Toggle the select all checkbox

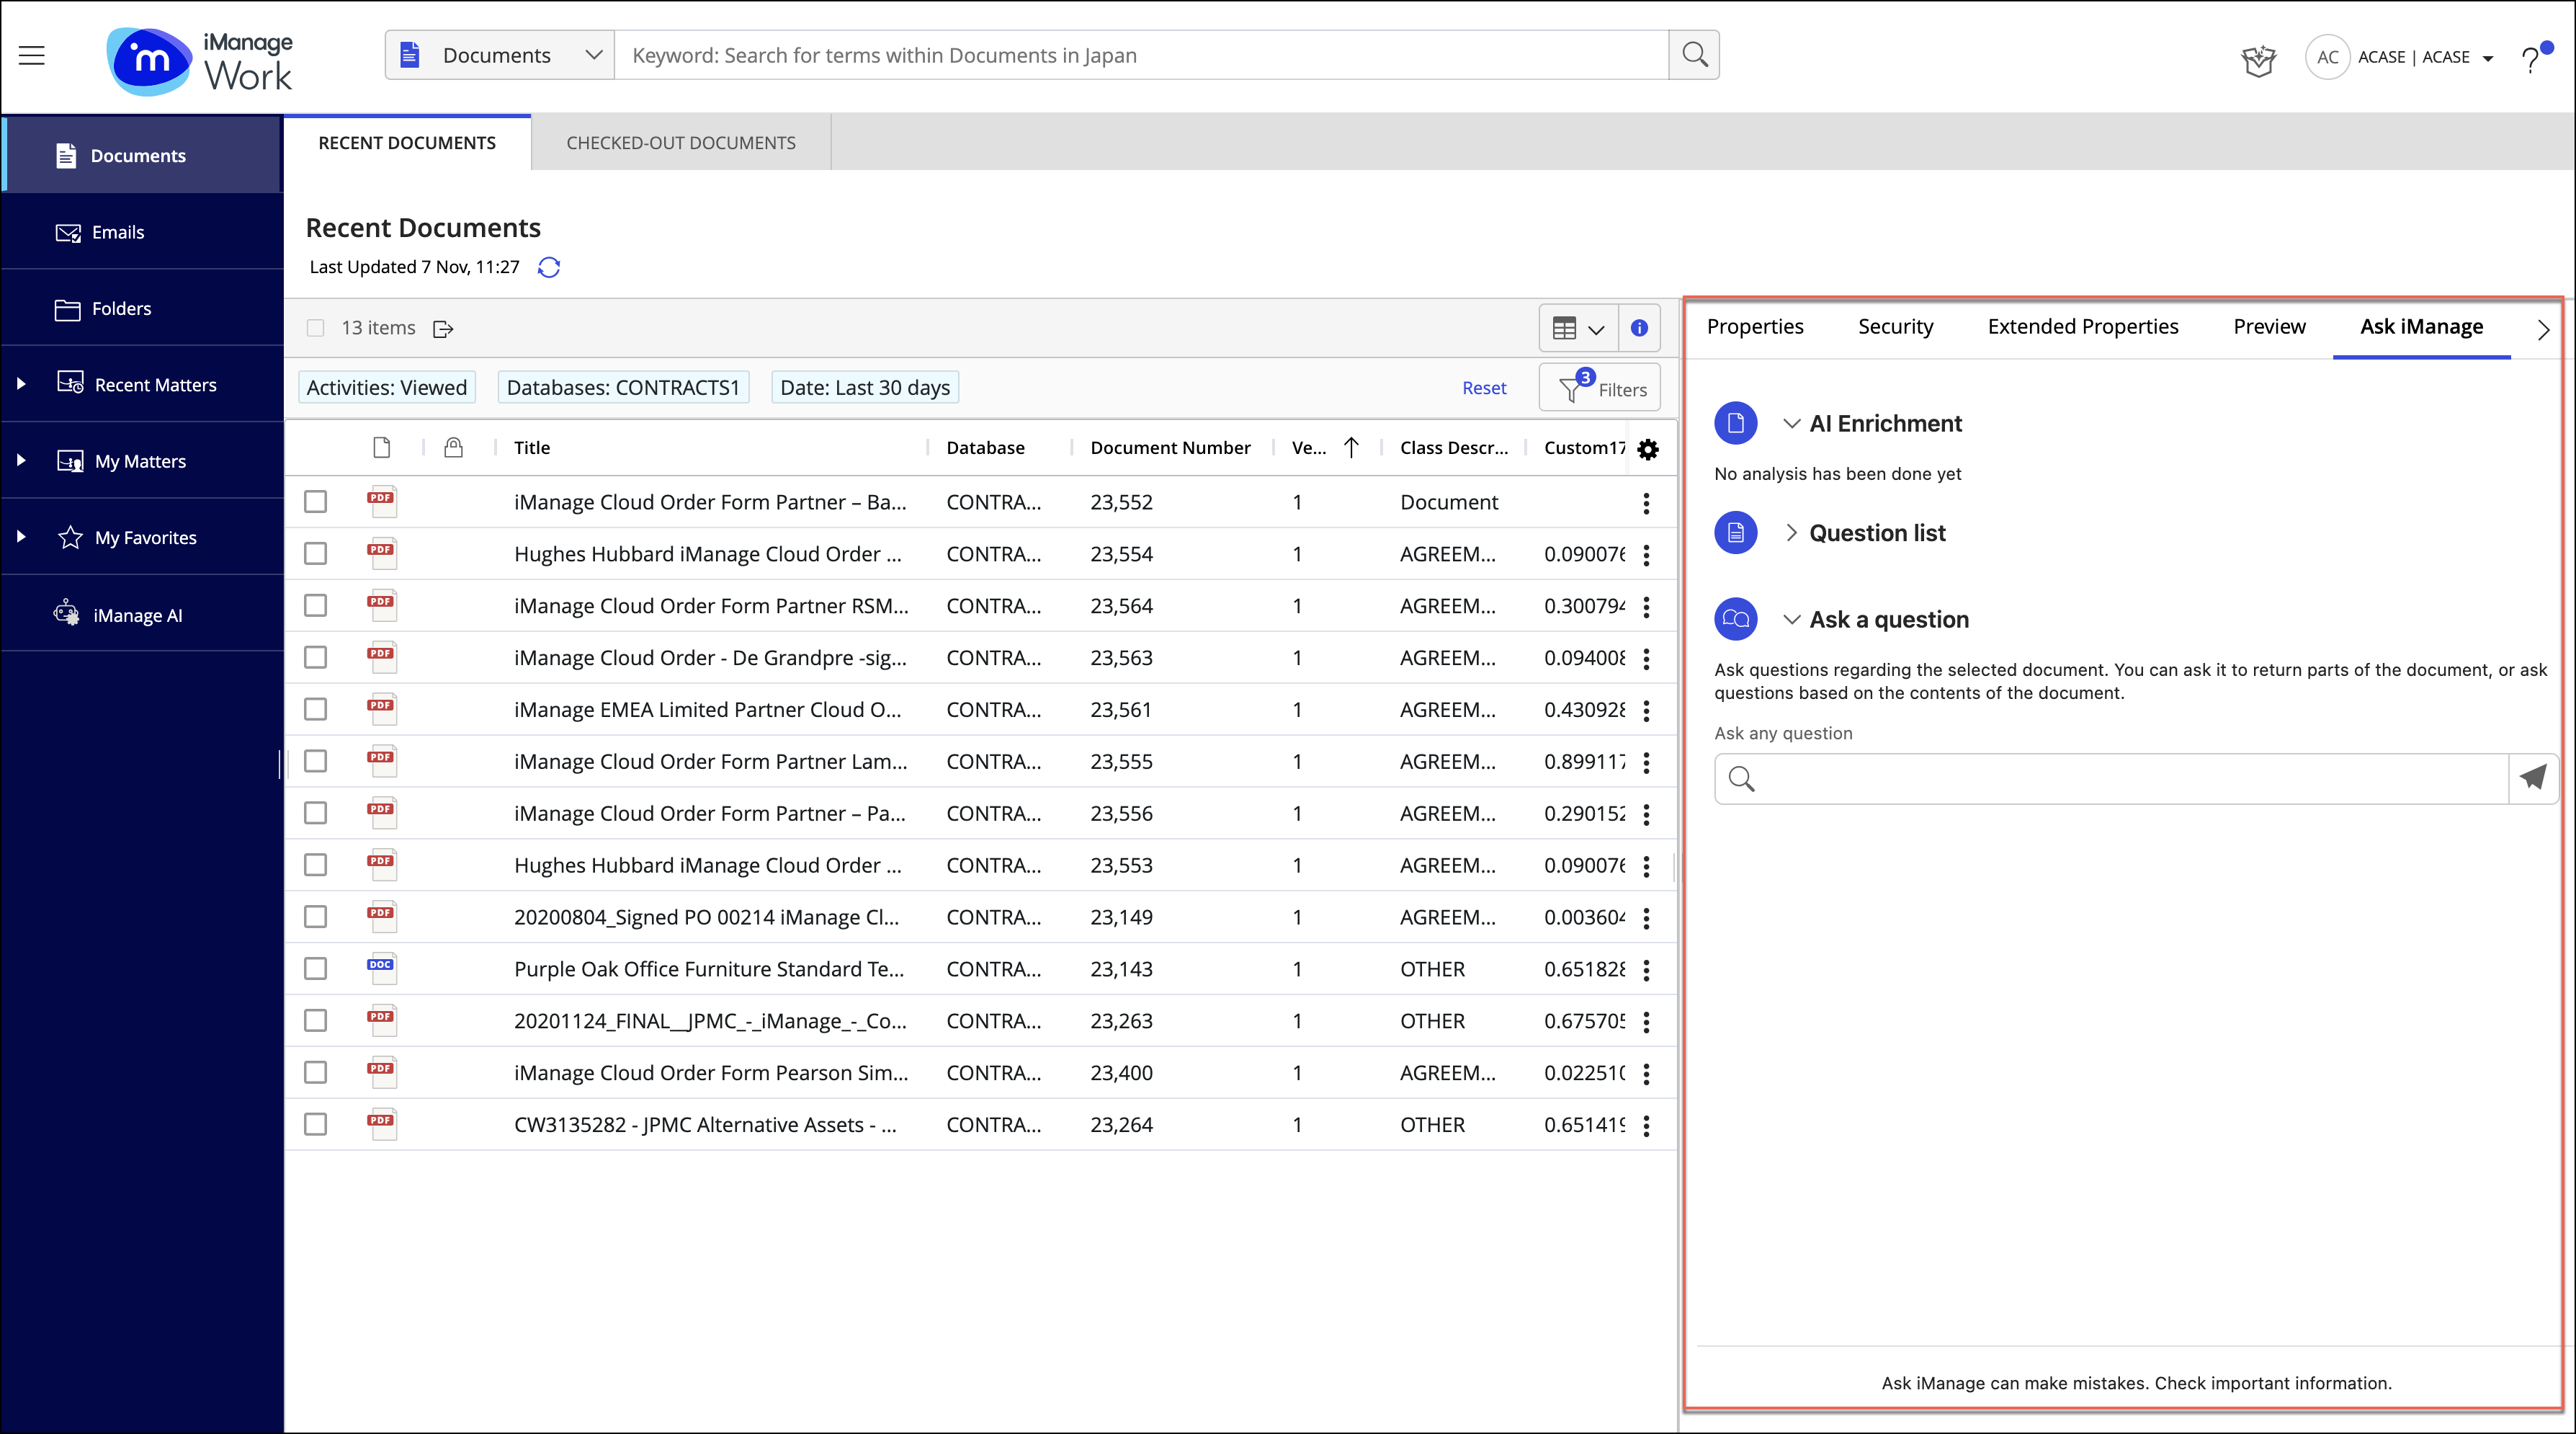[318, 326]
